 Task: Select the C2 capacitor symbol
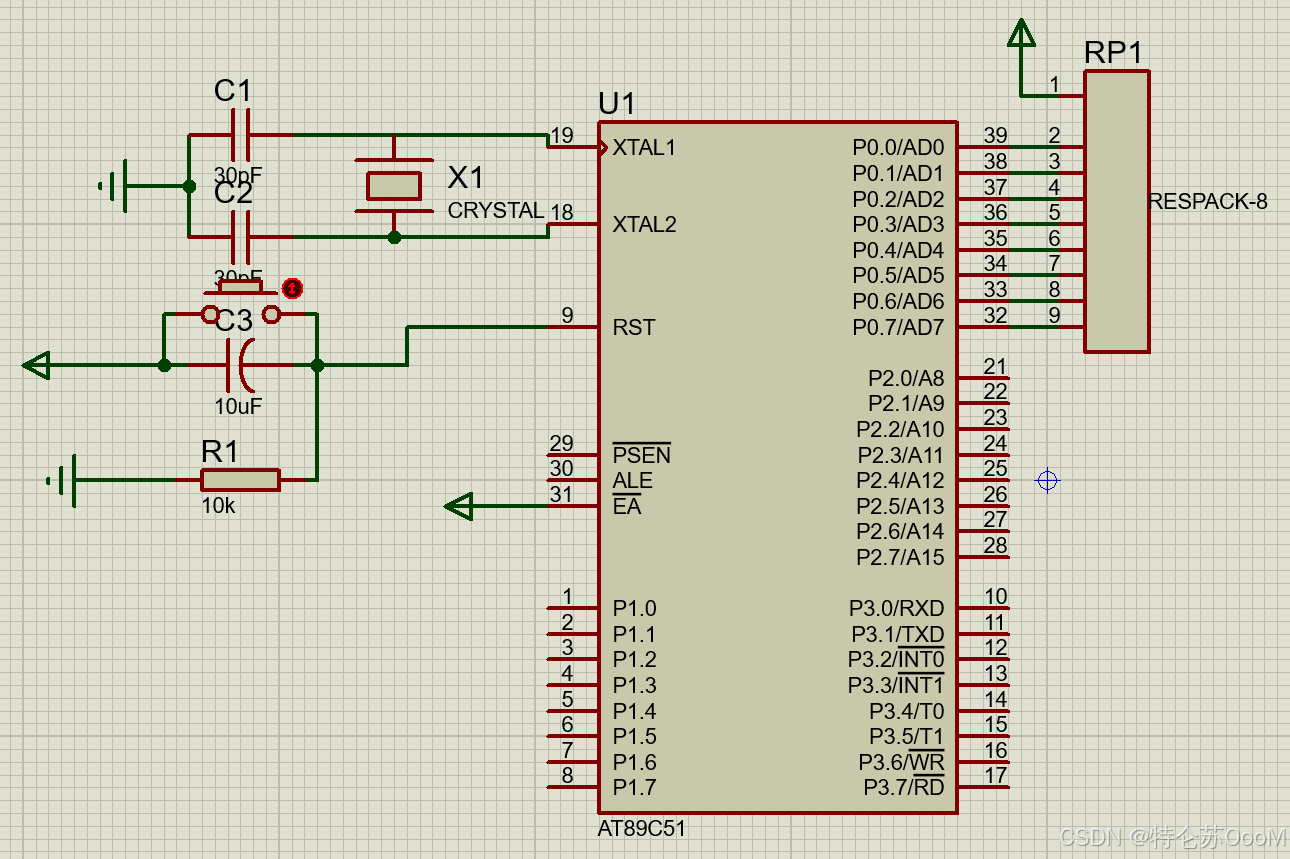tap(240, 237)
